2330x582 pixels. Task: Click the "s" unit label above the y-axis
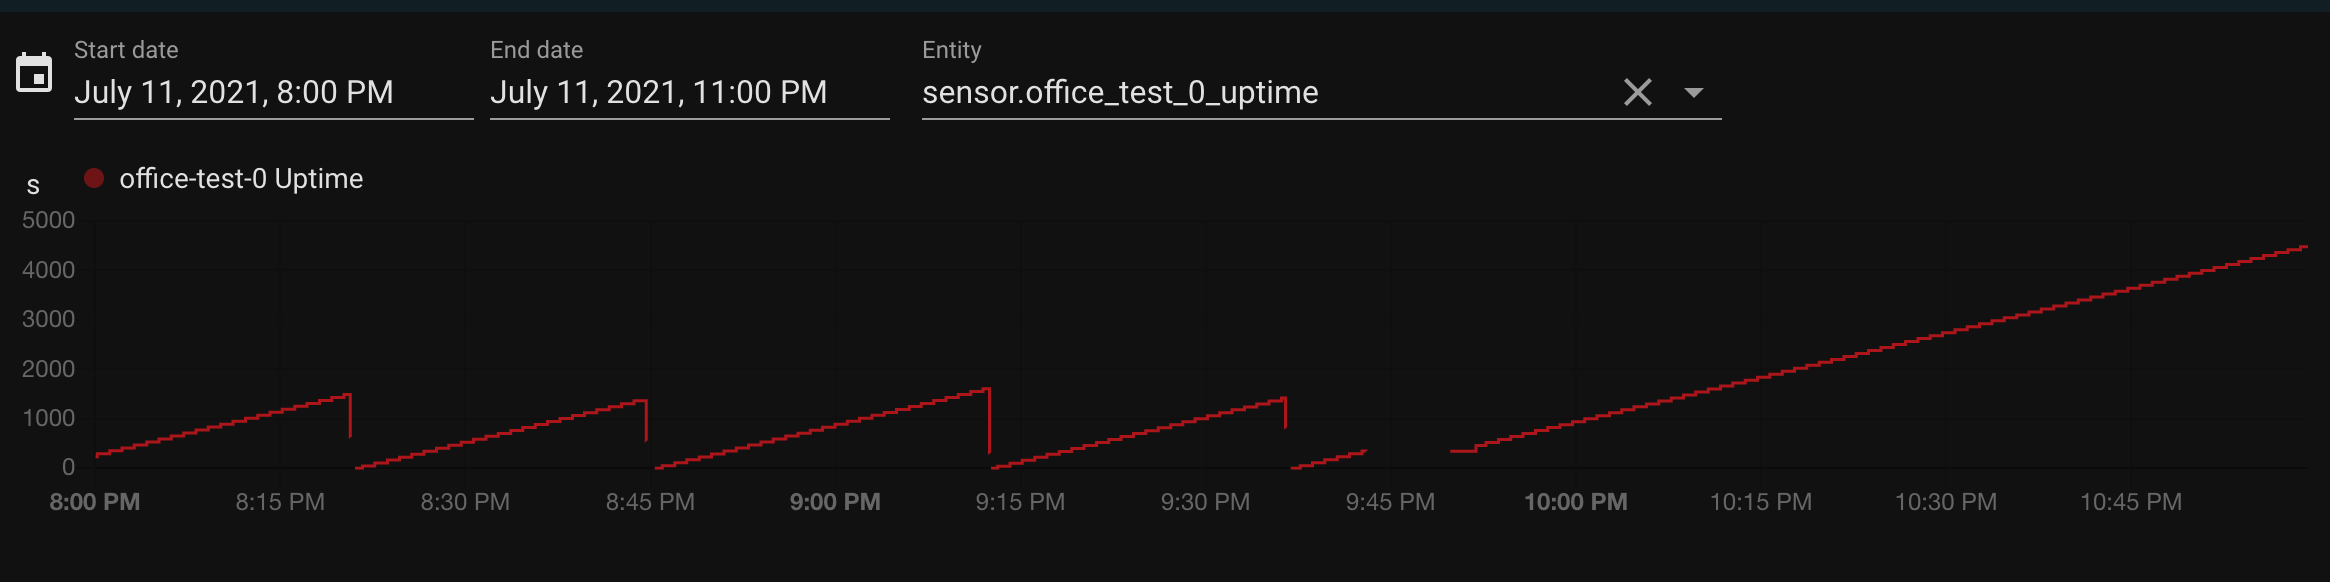(x=33, y=186)
